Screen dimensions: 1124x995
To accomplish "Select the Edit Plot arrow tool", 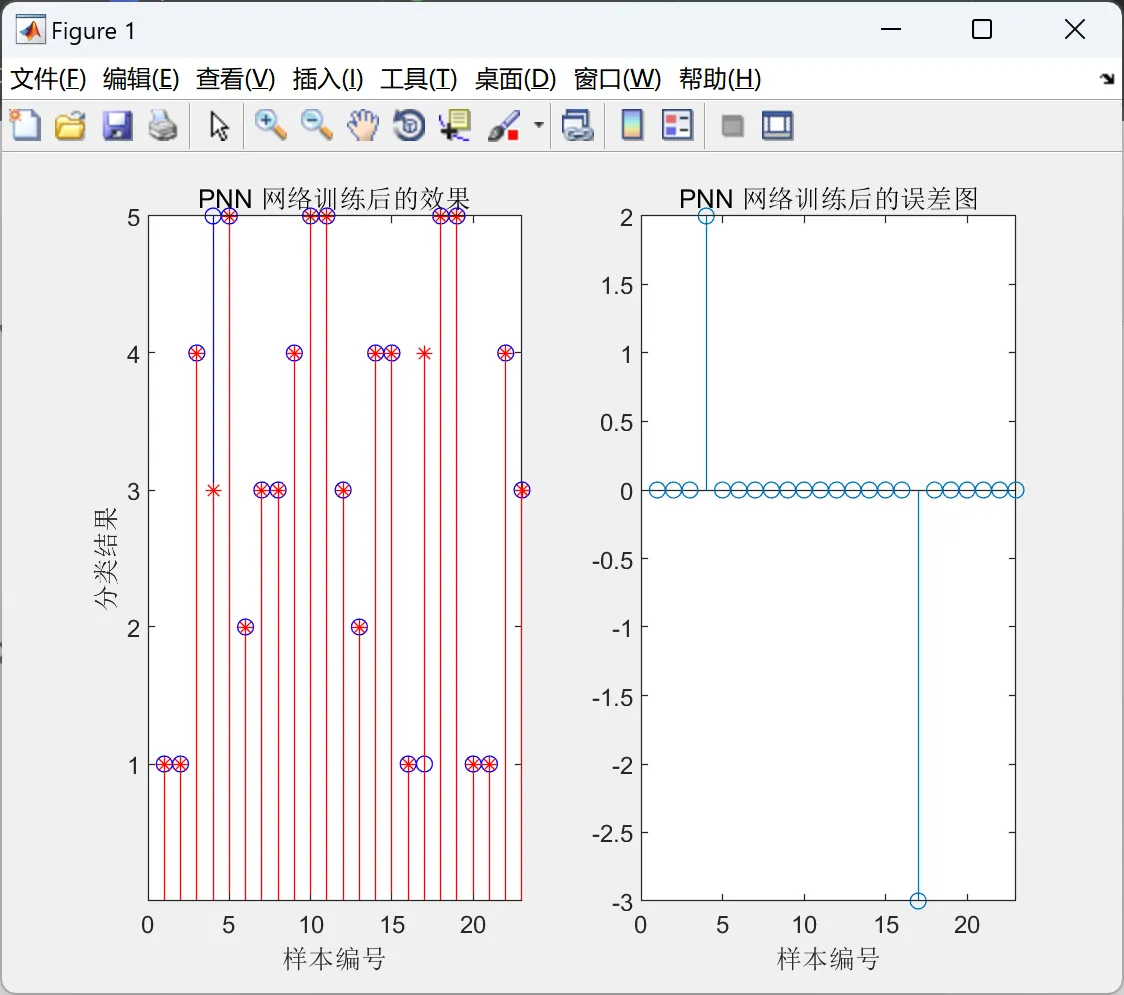I will coord(219,126).
